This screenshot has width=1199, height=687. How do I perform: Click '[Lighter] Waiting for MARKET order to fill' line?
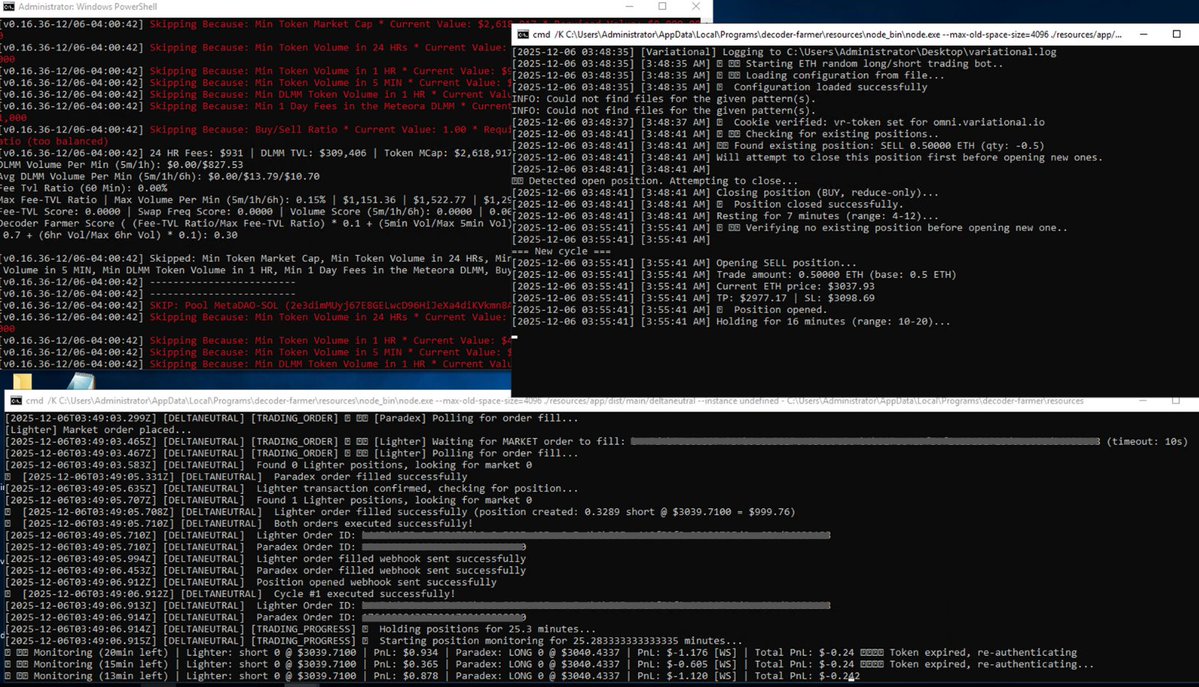596,441
